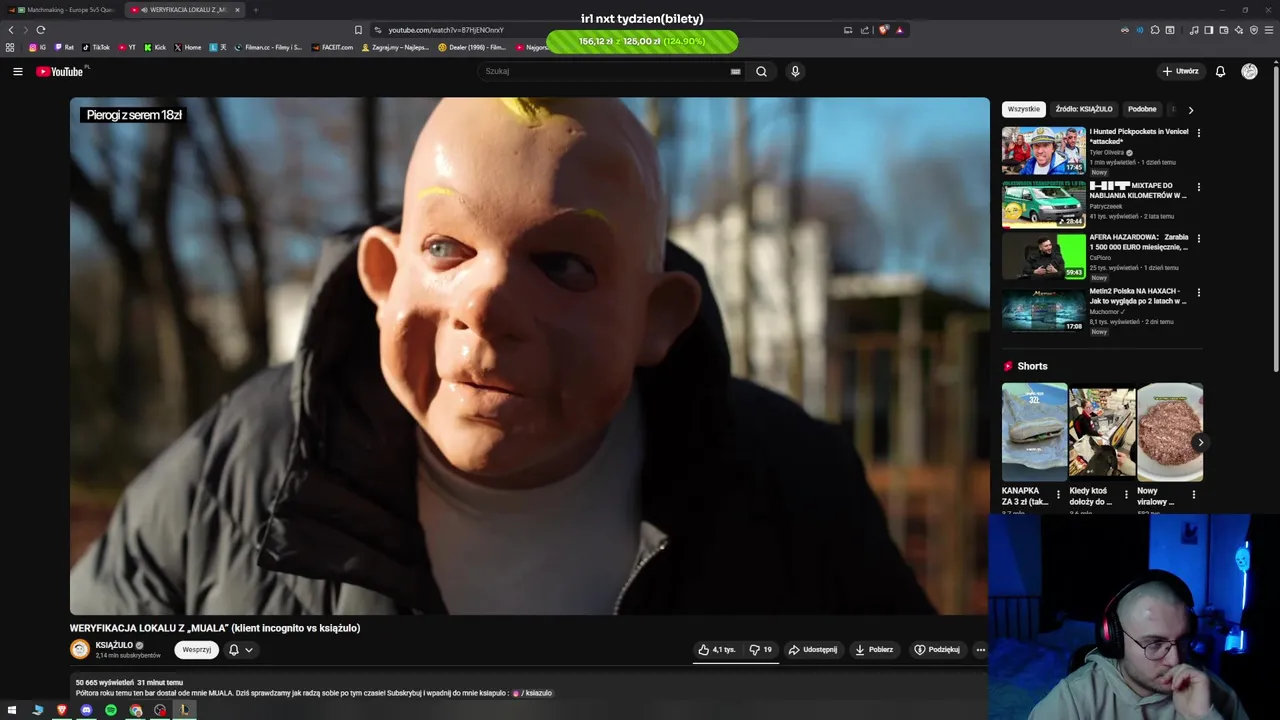Viewport: 1280px width, 720px height.
Task: Open media control music note icon
Action: click(1194, 30)
